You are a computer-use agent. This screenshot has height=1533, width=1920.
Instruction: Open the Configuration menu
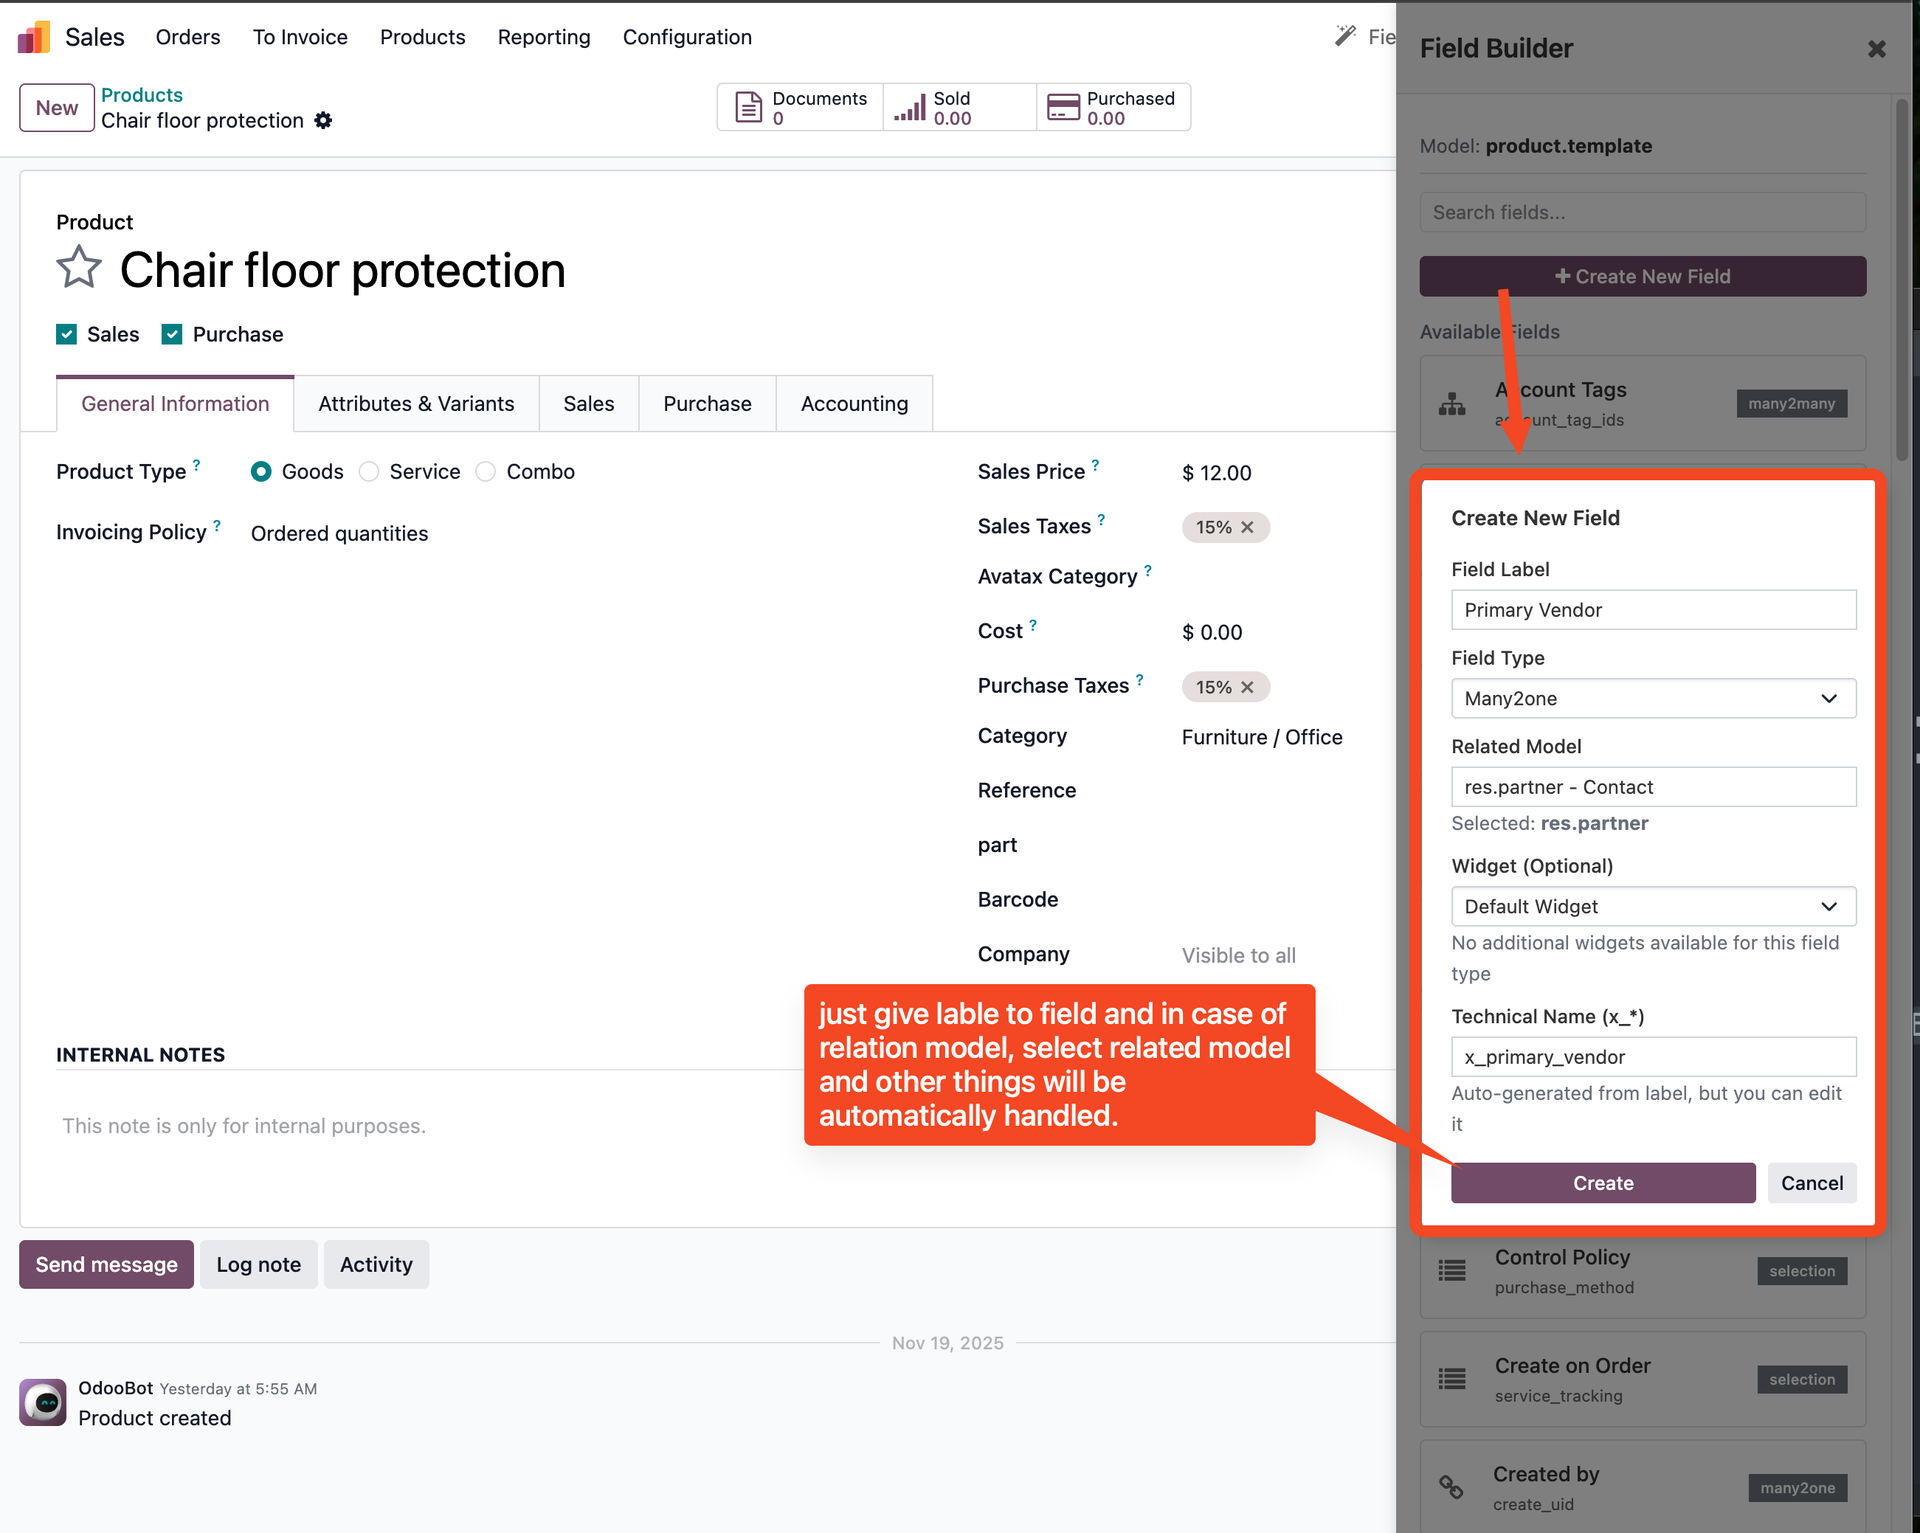click(687, 37)
